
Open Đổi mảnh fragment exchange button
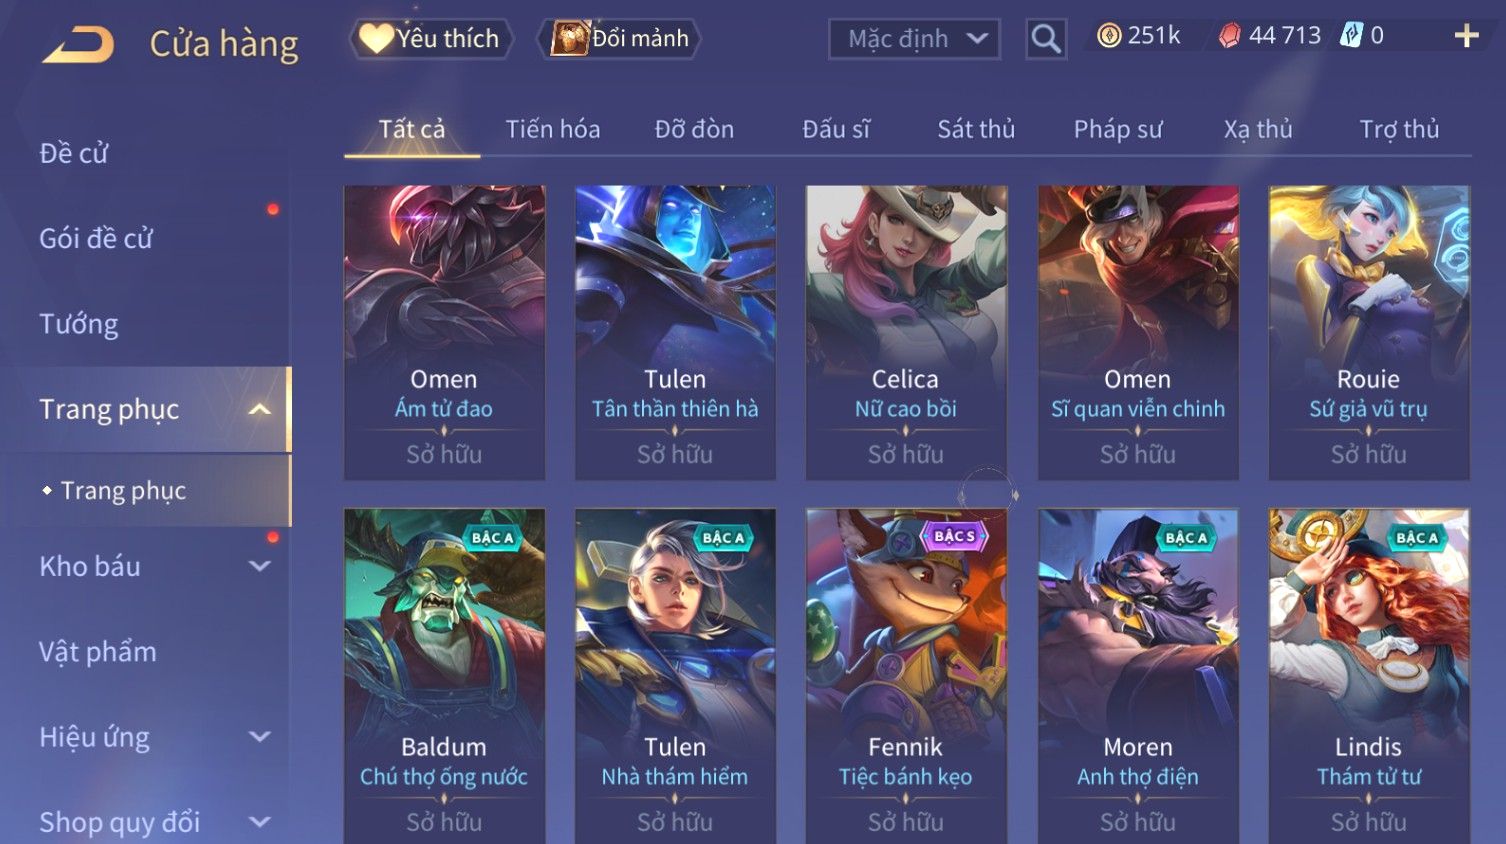(619, 39)
